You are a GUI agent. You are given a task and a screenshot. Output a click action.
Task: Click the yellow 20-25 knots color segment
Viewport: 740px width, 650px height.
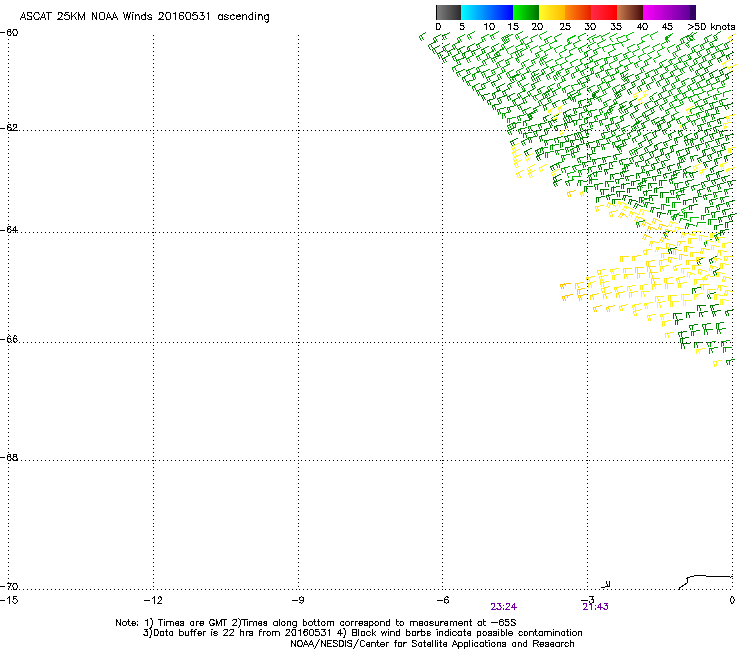click(552, 12)
